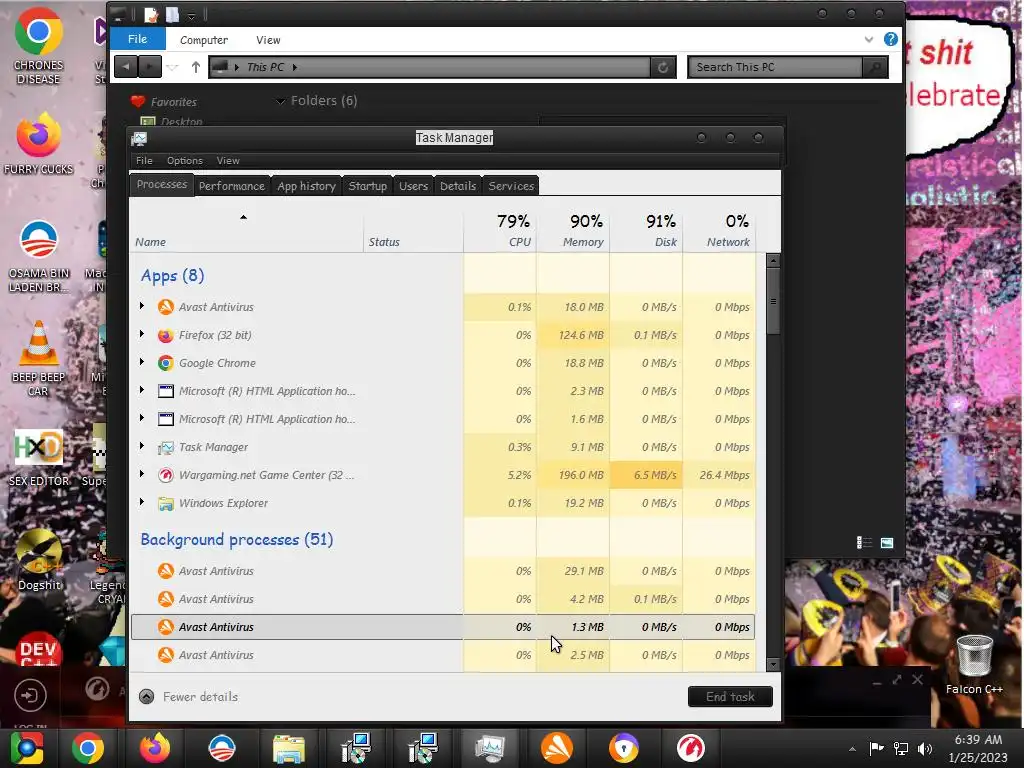Expand the second Microsoft HTML Application row
1024x768 pixels.
tap(142, 418)
